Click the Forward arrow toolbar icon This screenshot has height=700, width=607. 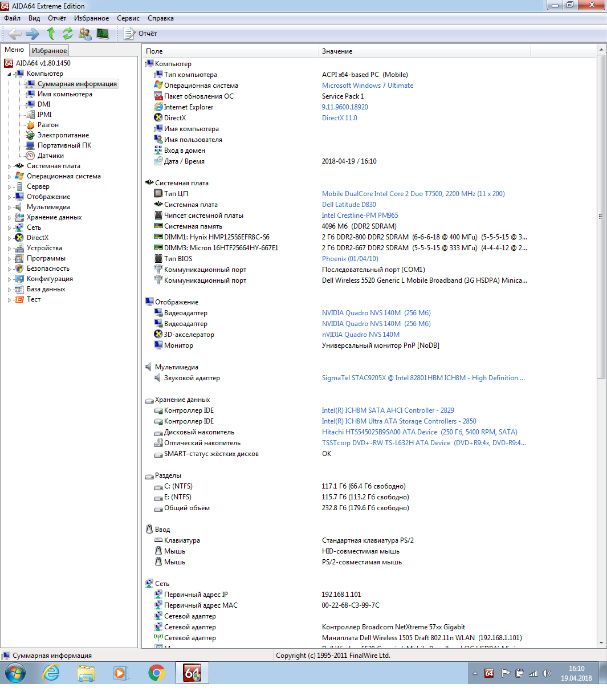(32, 33)
